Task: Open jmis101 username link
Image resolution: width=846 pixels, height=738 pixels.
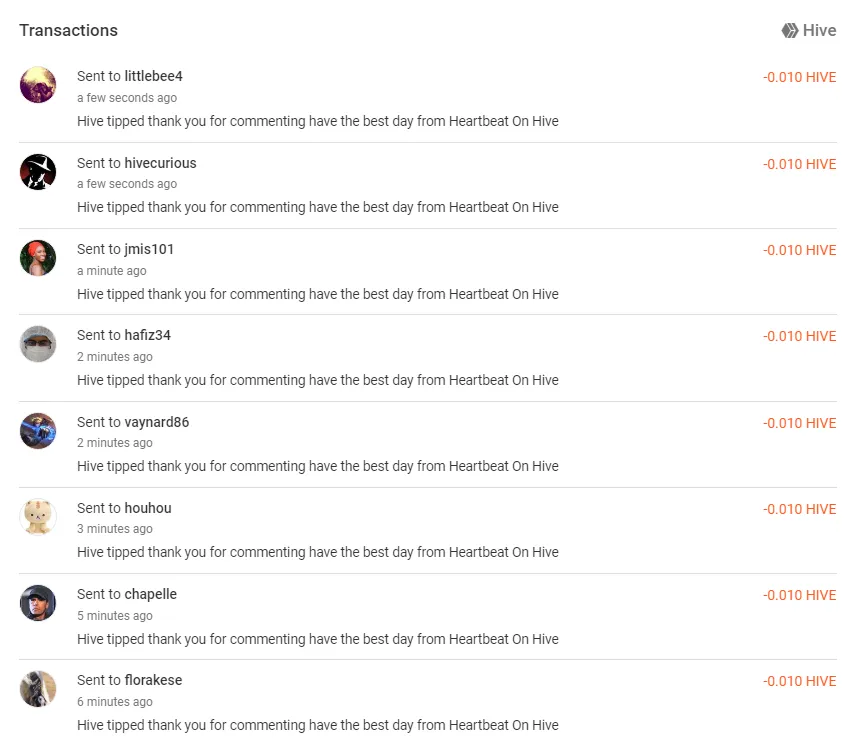Action: coord(149,249)
